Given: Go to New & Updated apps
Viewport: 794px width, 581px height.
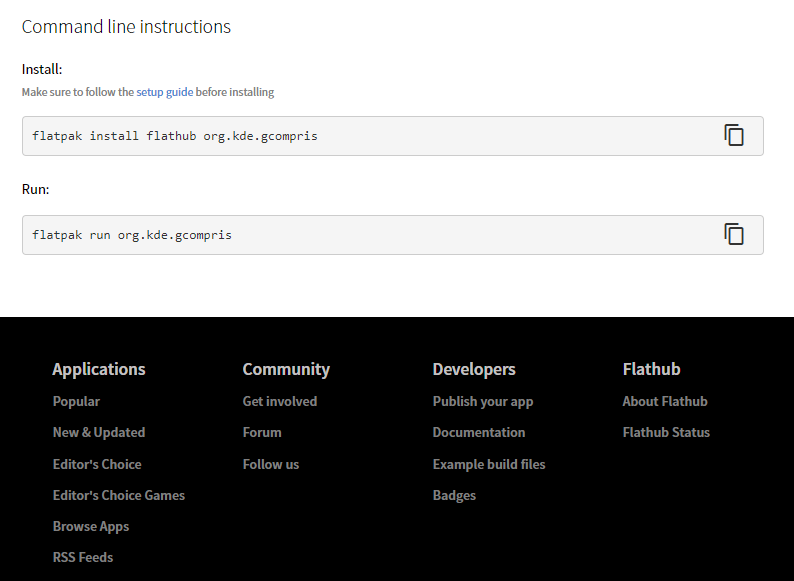Looking at the screenshot, I should pos(99,432).
